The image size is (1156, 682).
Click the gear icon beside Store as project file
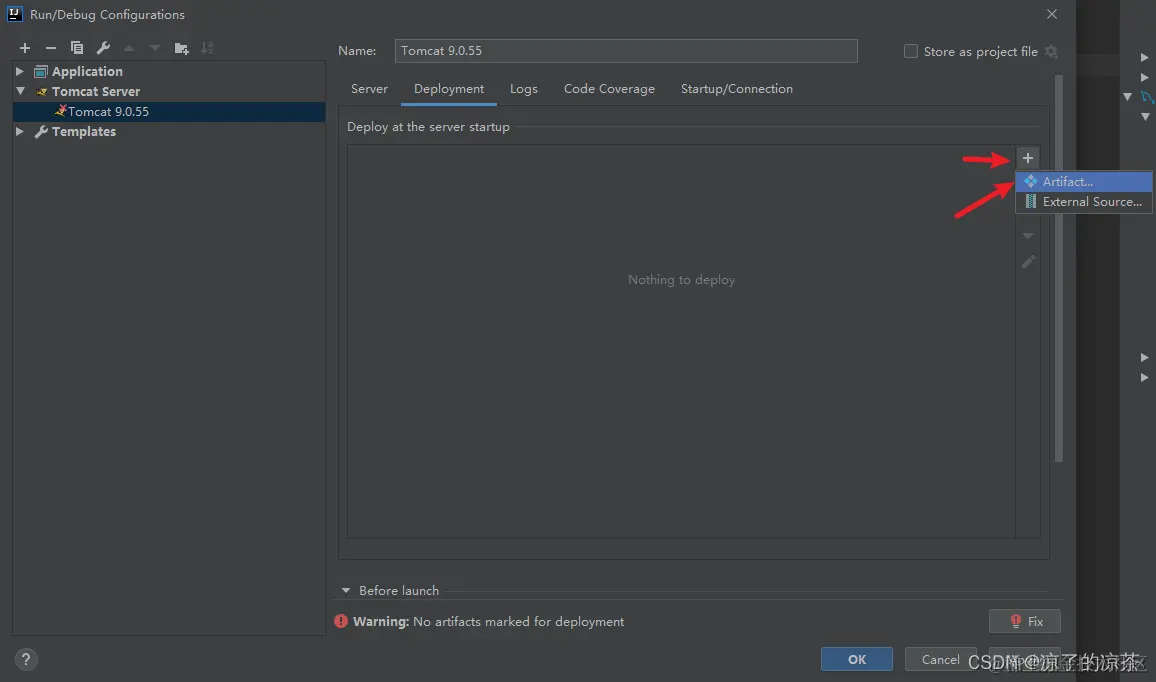tap(1052, 52)
